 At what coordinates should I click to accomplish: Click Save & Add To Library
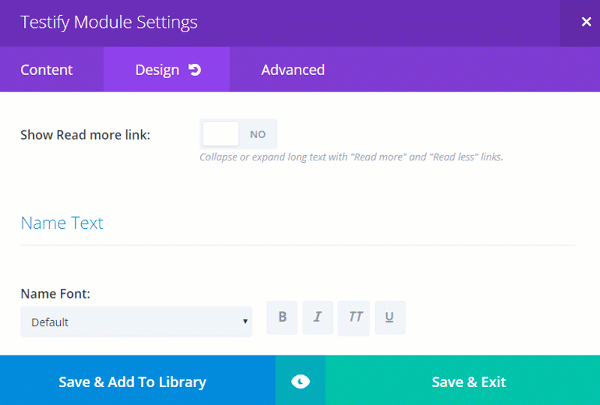point(132,381)
